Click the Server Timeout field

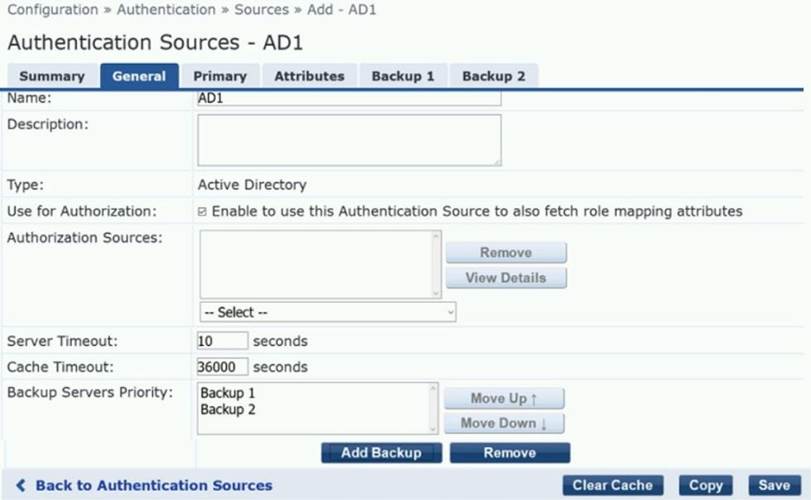point(222,341)
